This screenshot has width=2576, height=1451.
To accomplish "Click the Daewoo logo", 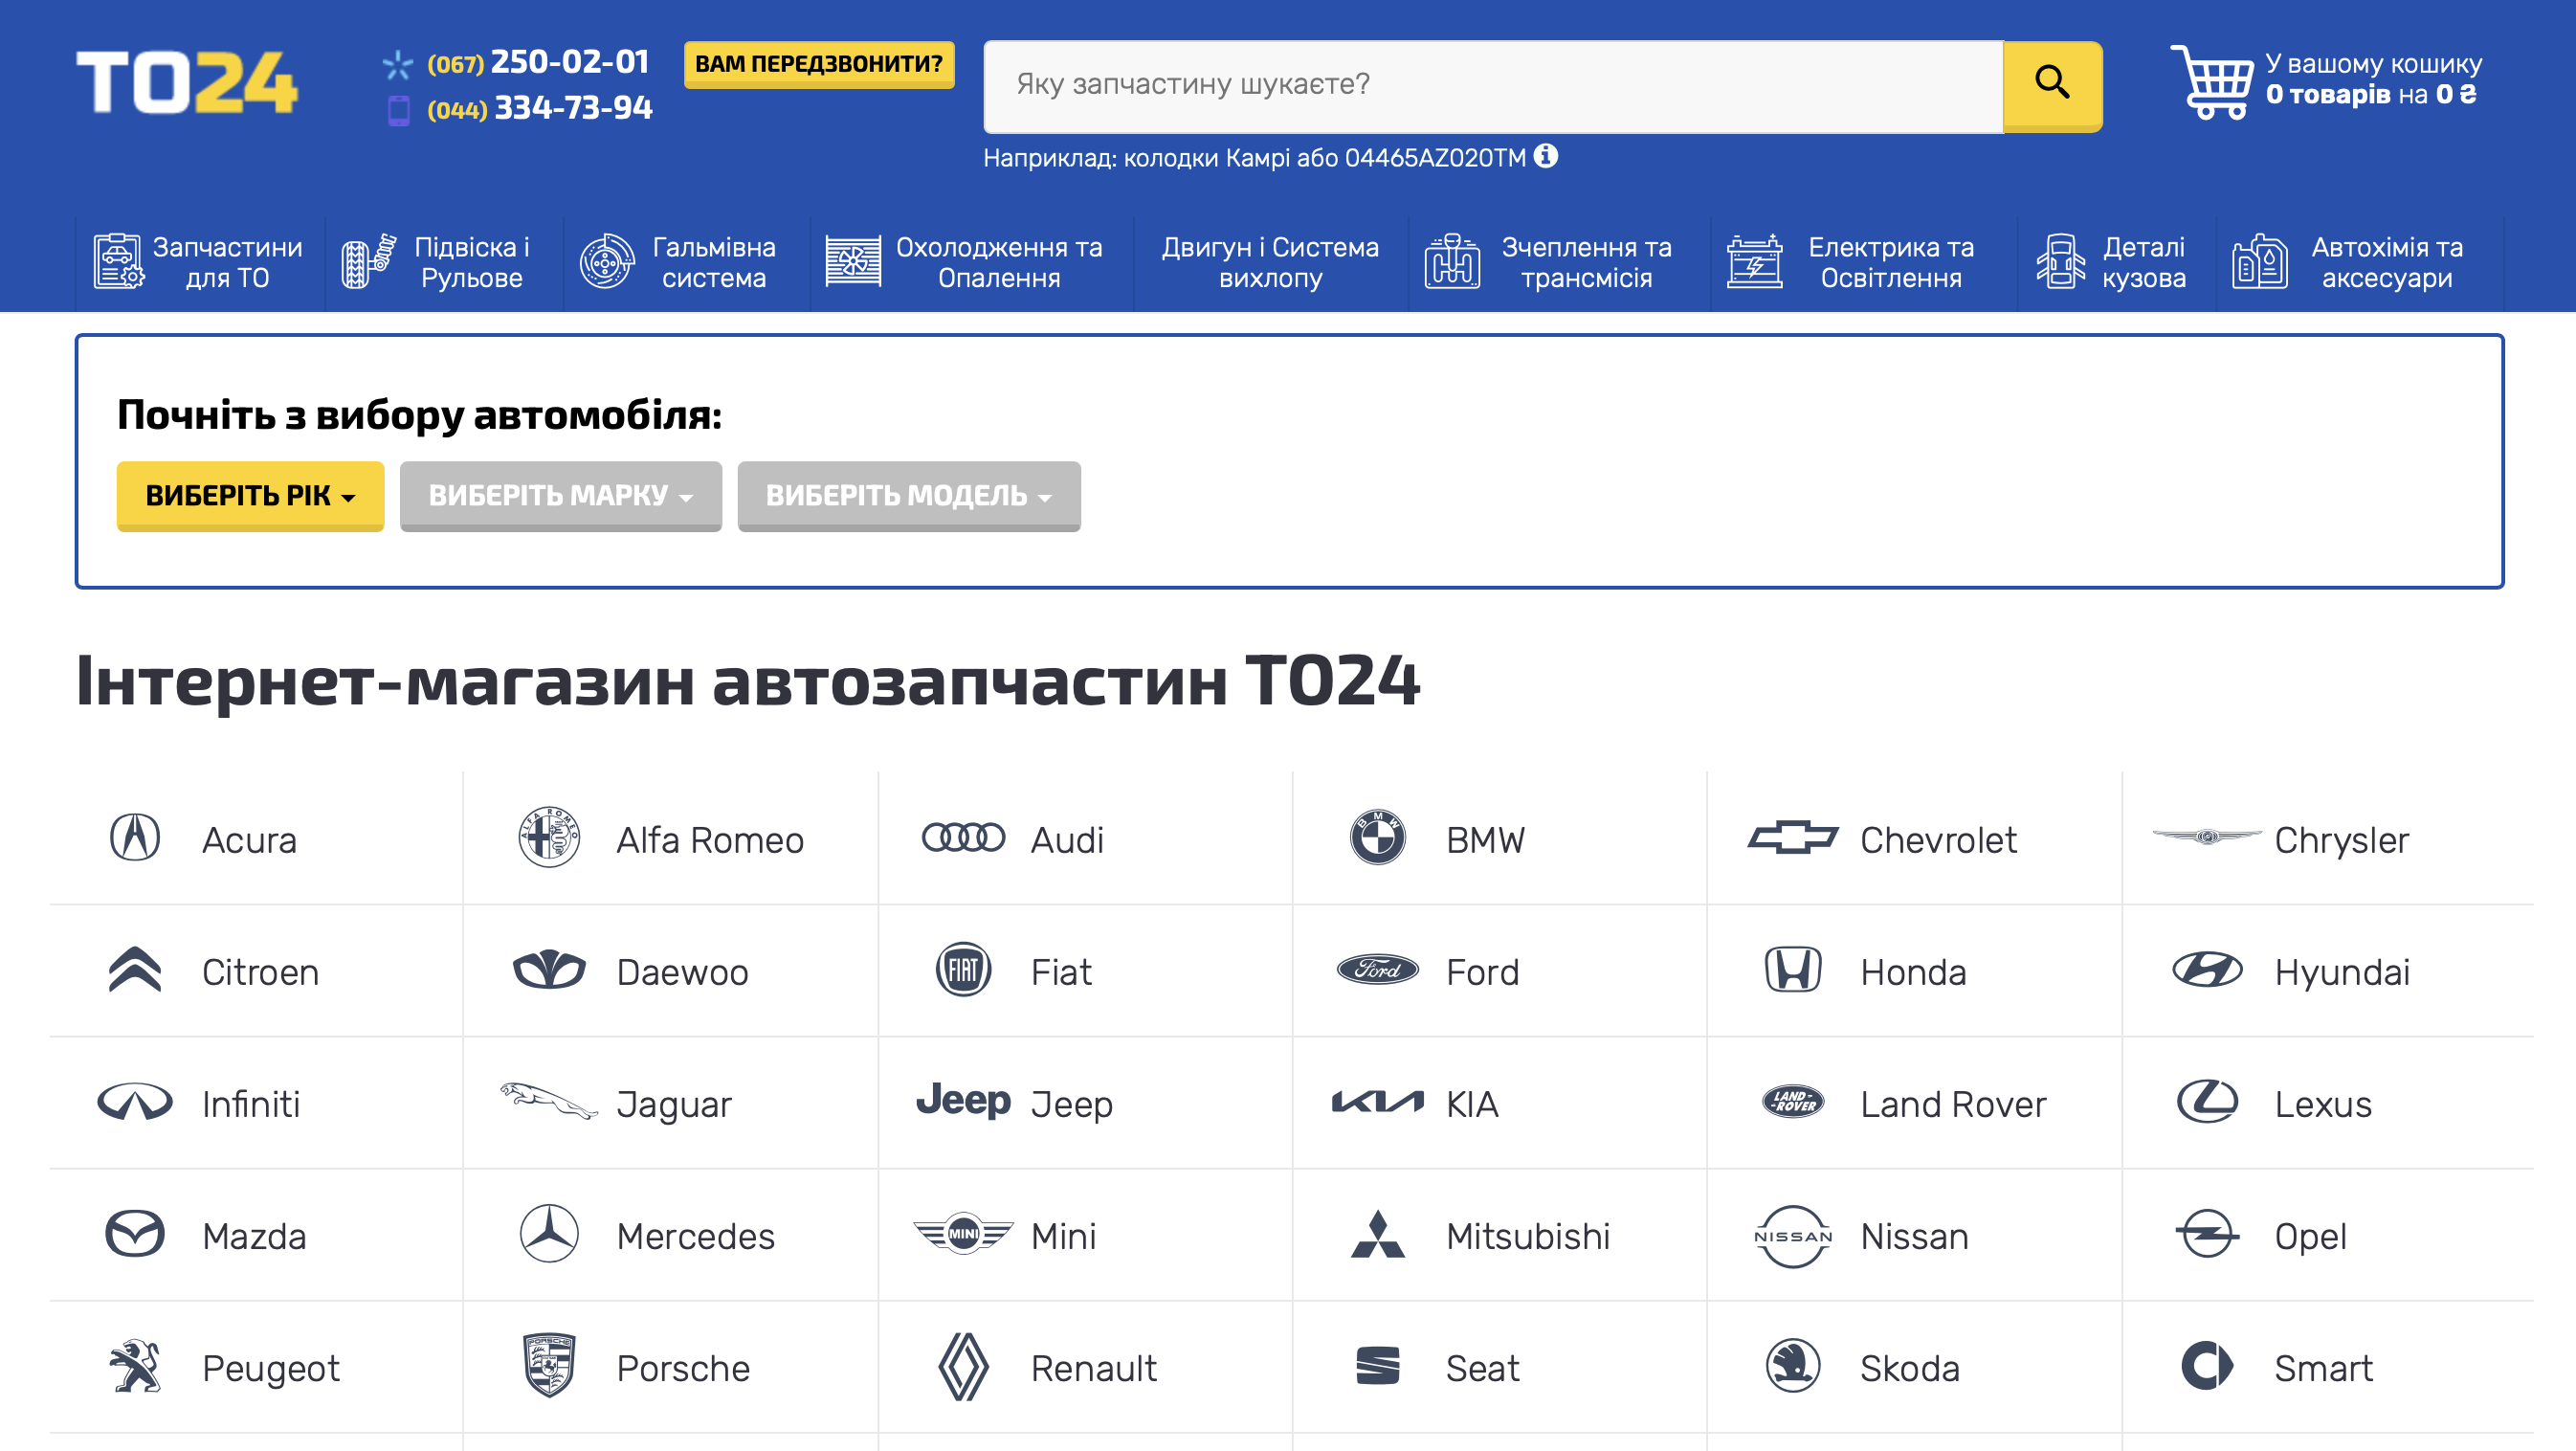I will (549, 970).
